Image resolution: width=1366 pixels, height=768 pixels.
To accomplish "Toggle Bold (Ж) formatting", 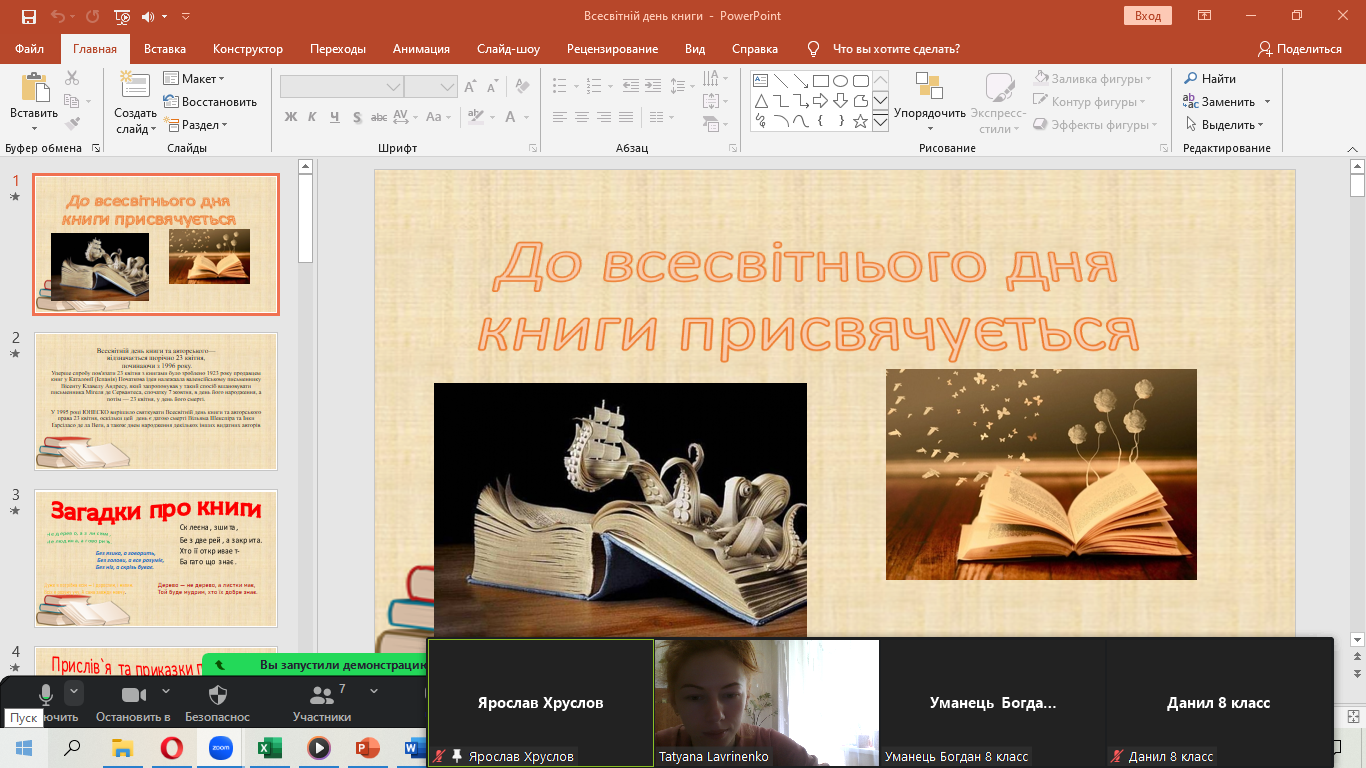I will [x=291, y=117].
